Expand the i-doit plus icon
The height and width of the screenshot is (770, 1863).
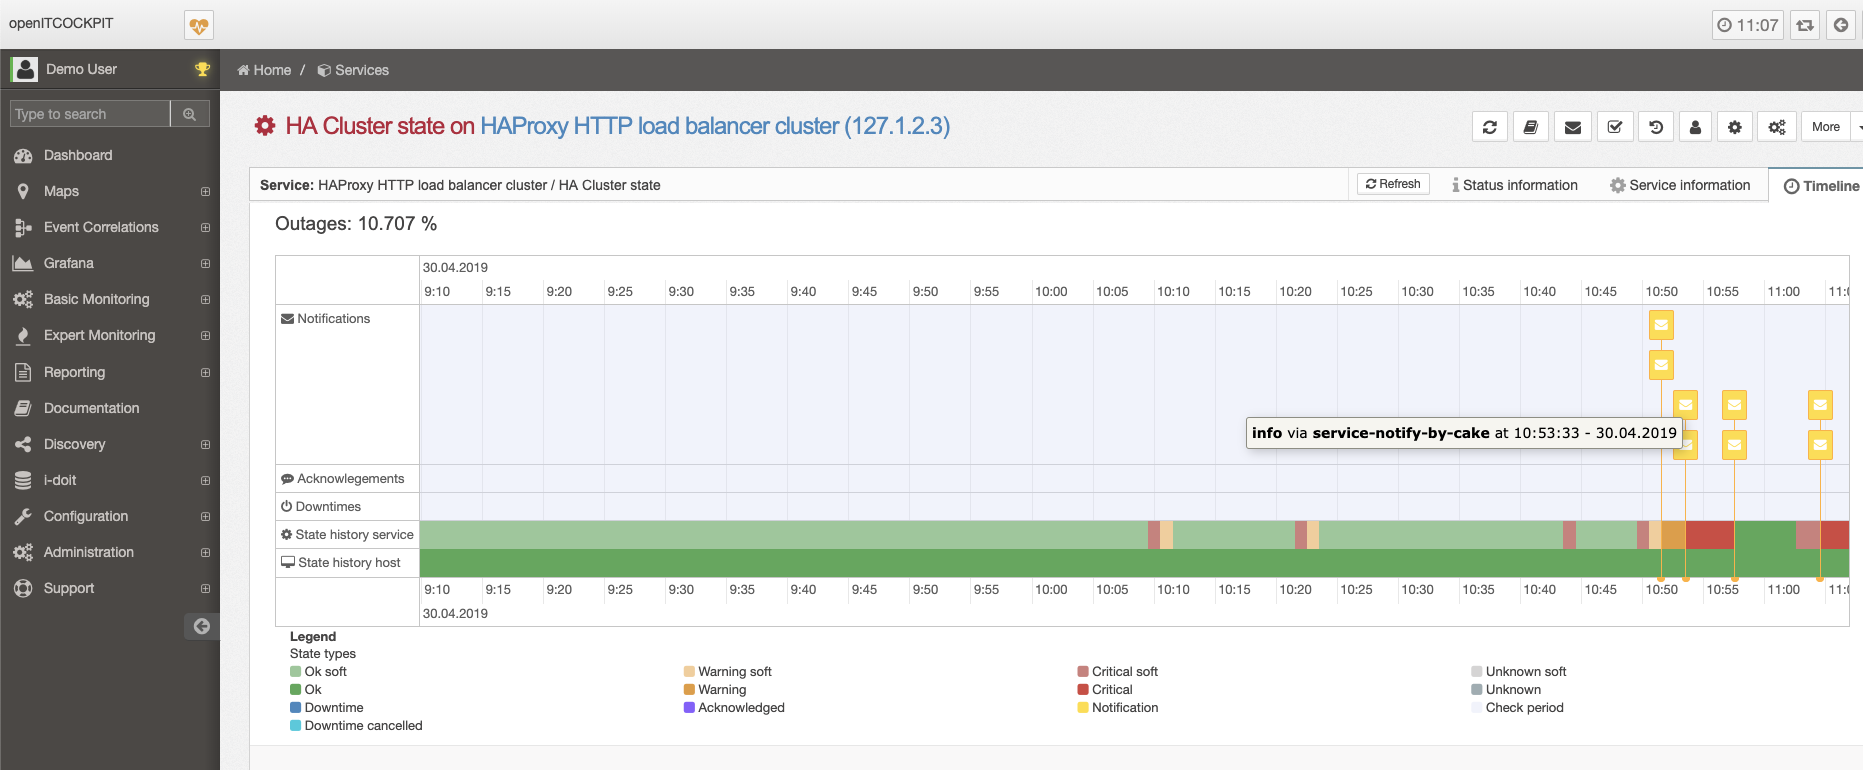(x=205, y=480)
